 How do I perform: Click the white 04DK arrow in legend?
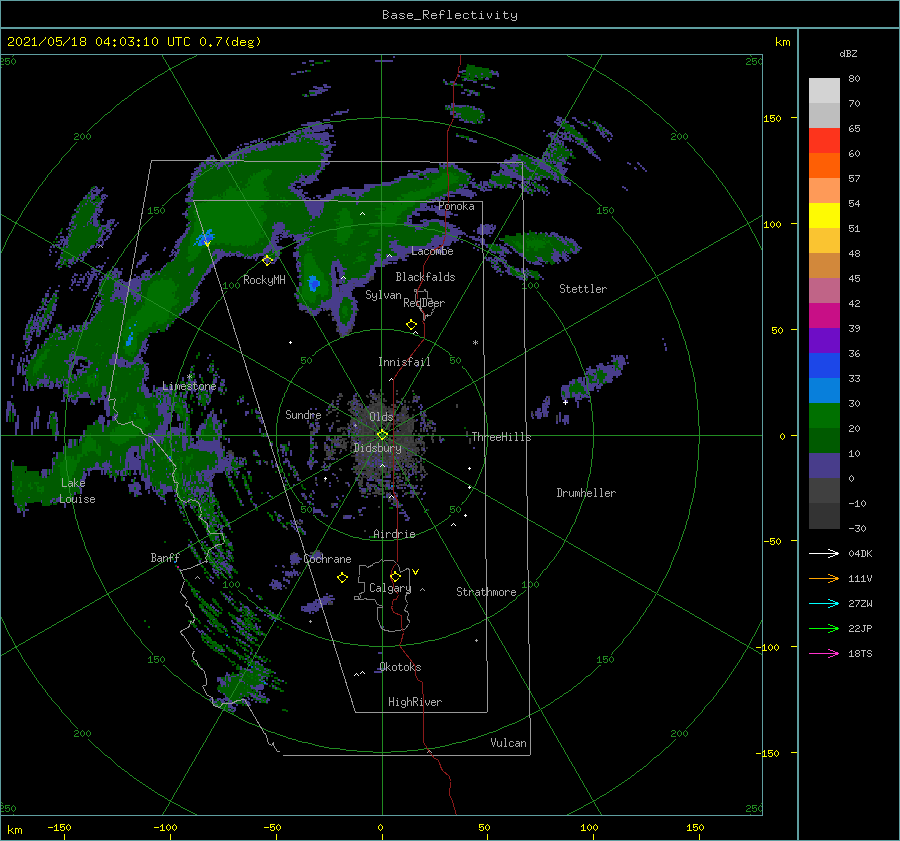pos(824,553)
